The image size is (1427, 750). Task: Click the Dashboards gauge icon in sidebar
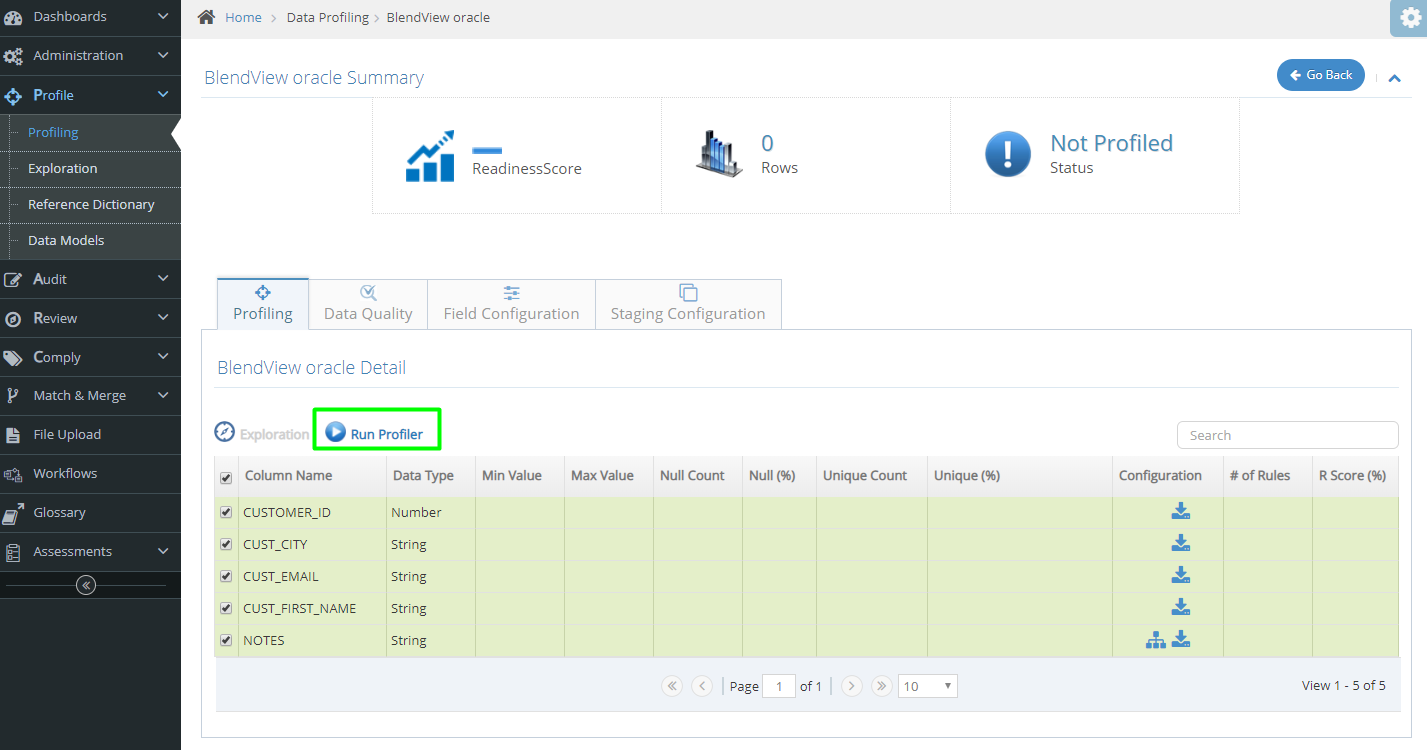(13, 17)
